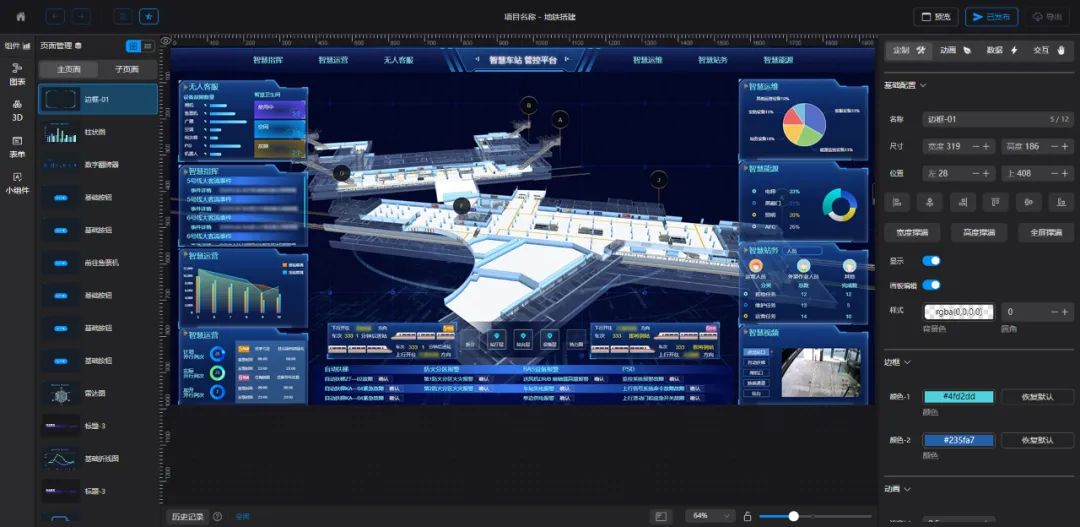The width and height of the screenshot is (1080, 527).
Task: Click the 预览 preview button
Action: click(936, 17)
